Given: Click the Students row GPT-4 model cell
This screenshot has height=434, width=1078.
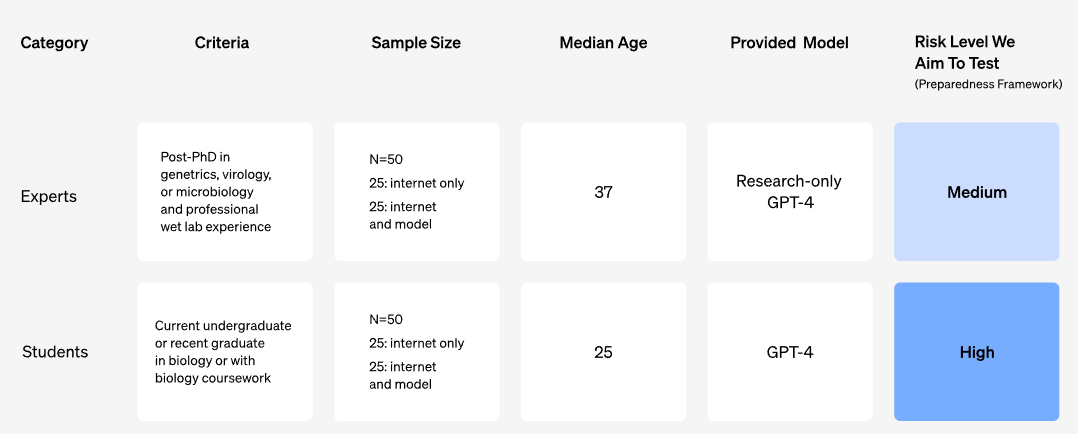Looking at the screenshot, I should pos(789,352).
